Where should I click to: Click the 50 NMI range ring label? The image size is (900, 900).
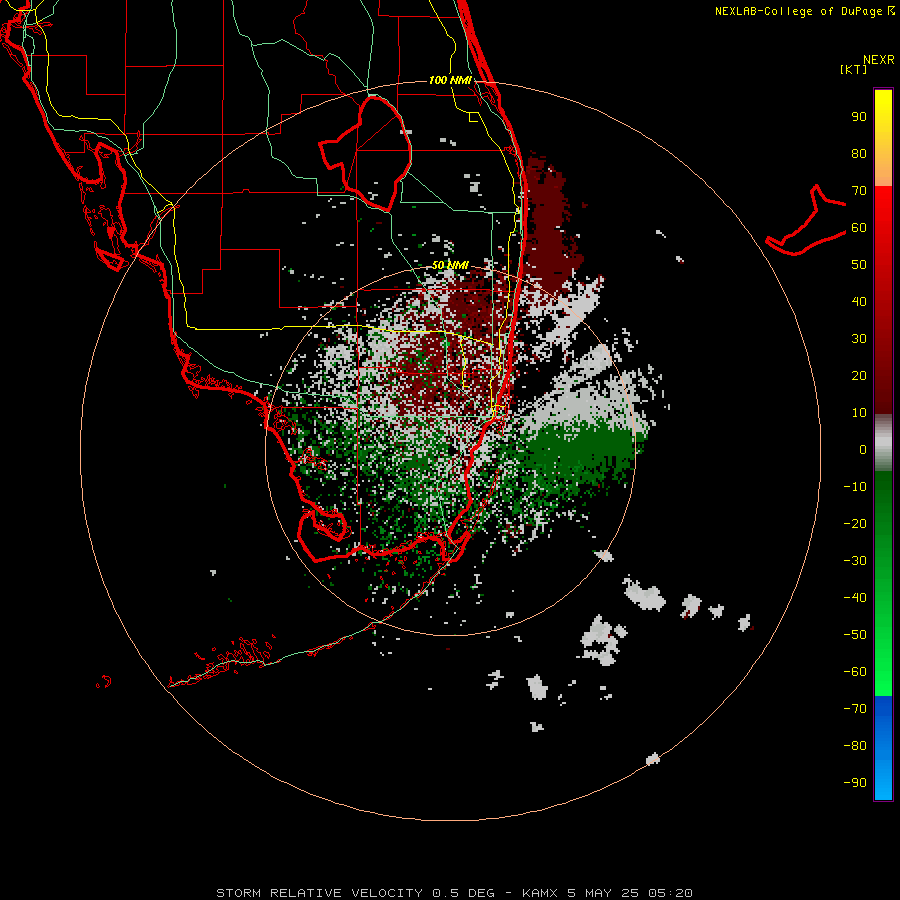click(450, 265)
